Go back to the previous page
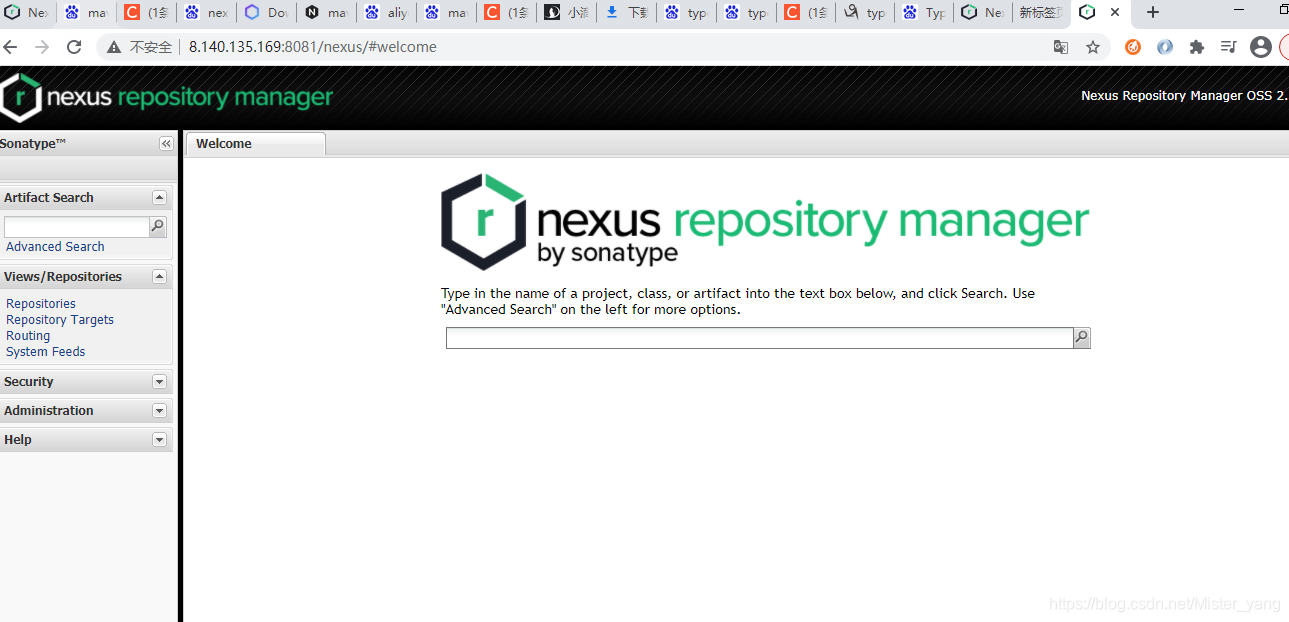This screenshot has height=622, width=1289. pos(11,47)
